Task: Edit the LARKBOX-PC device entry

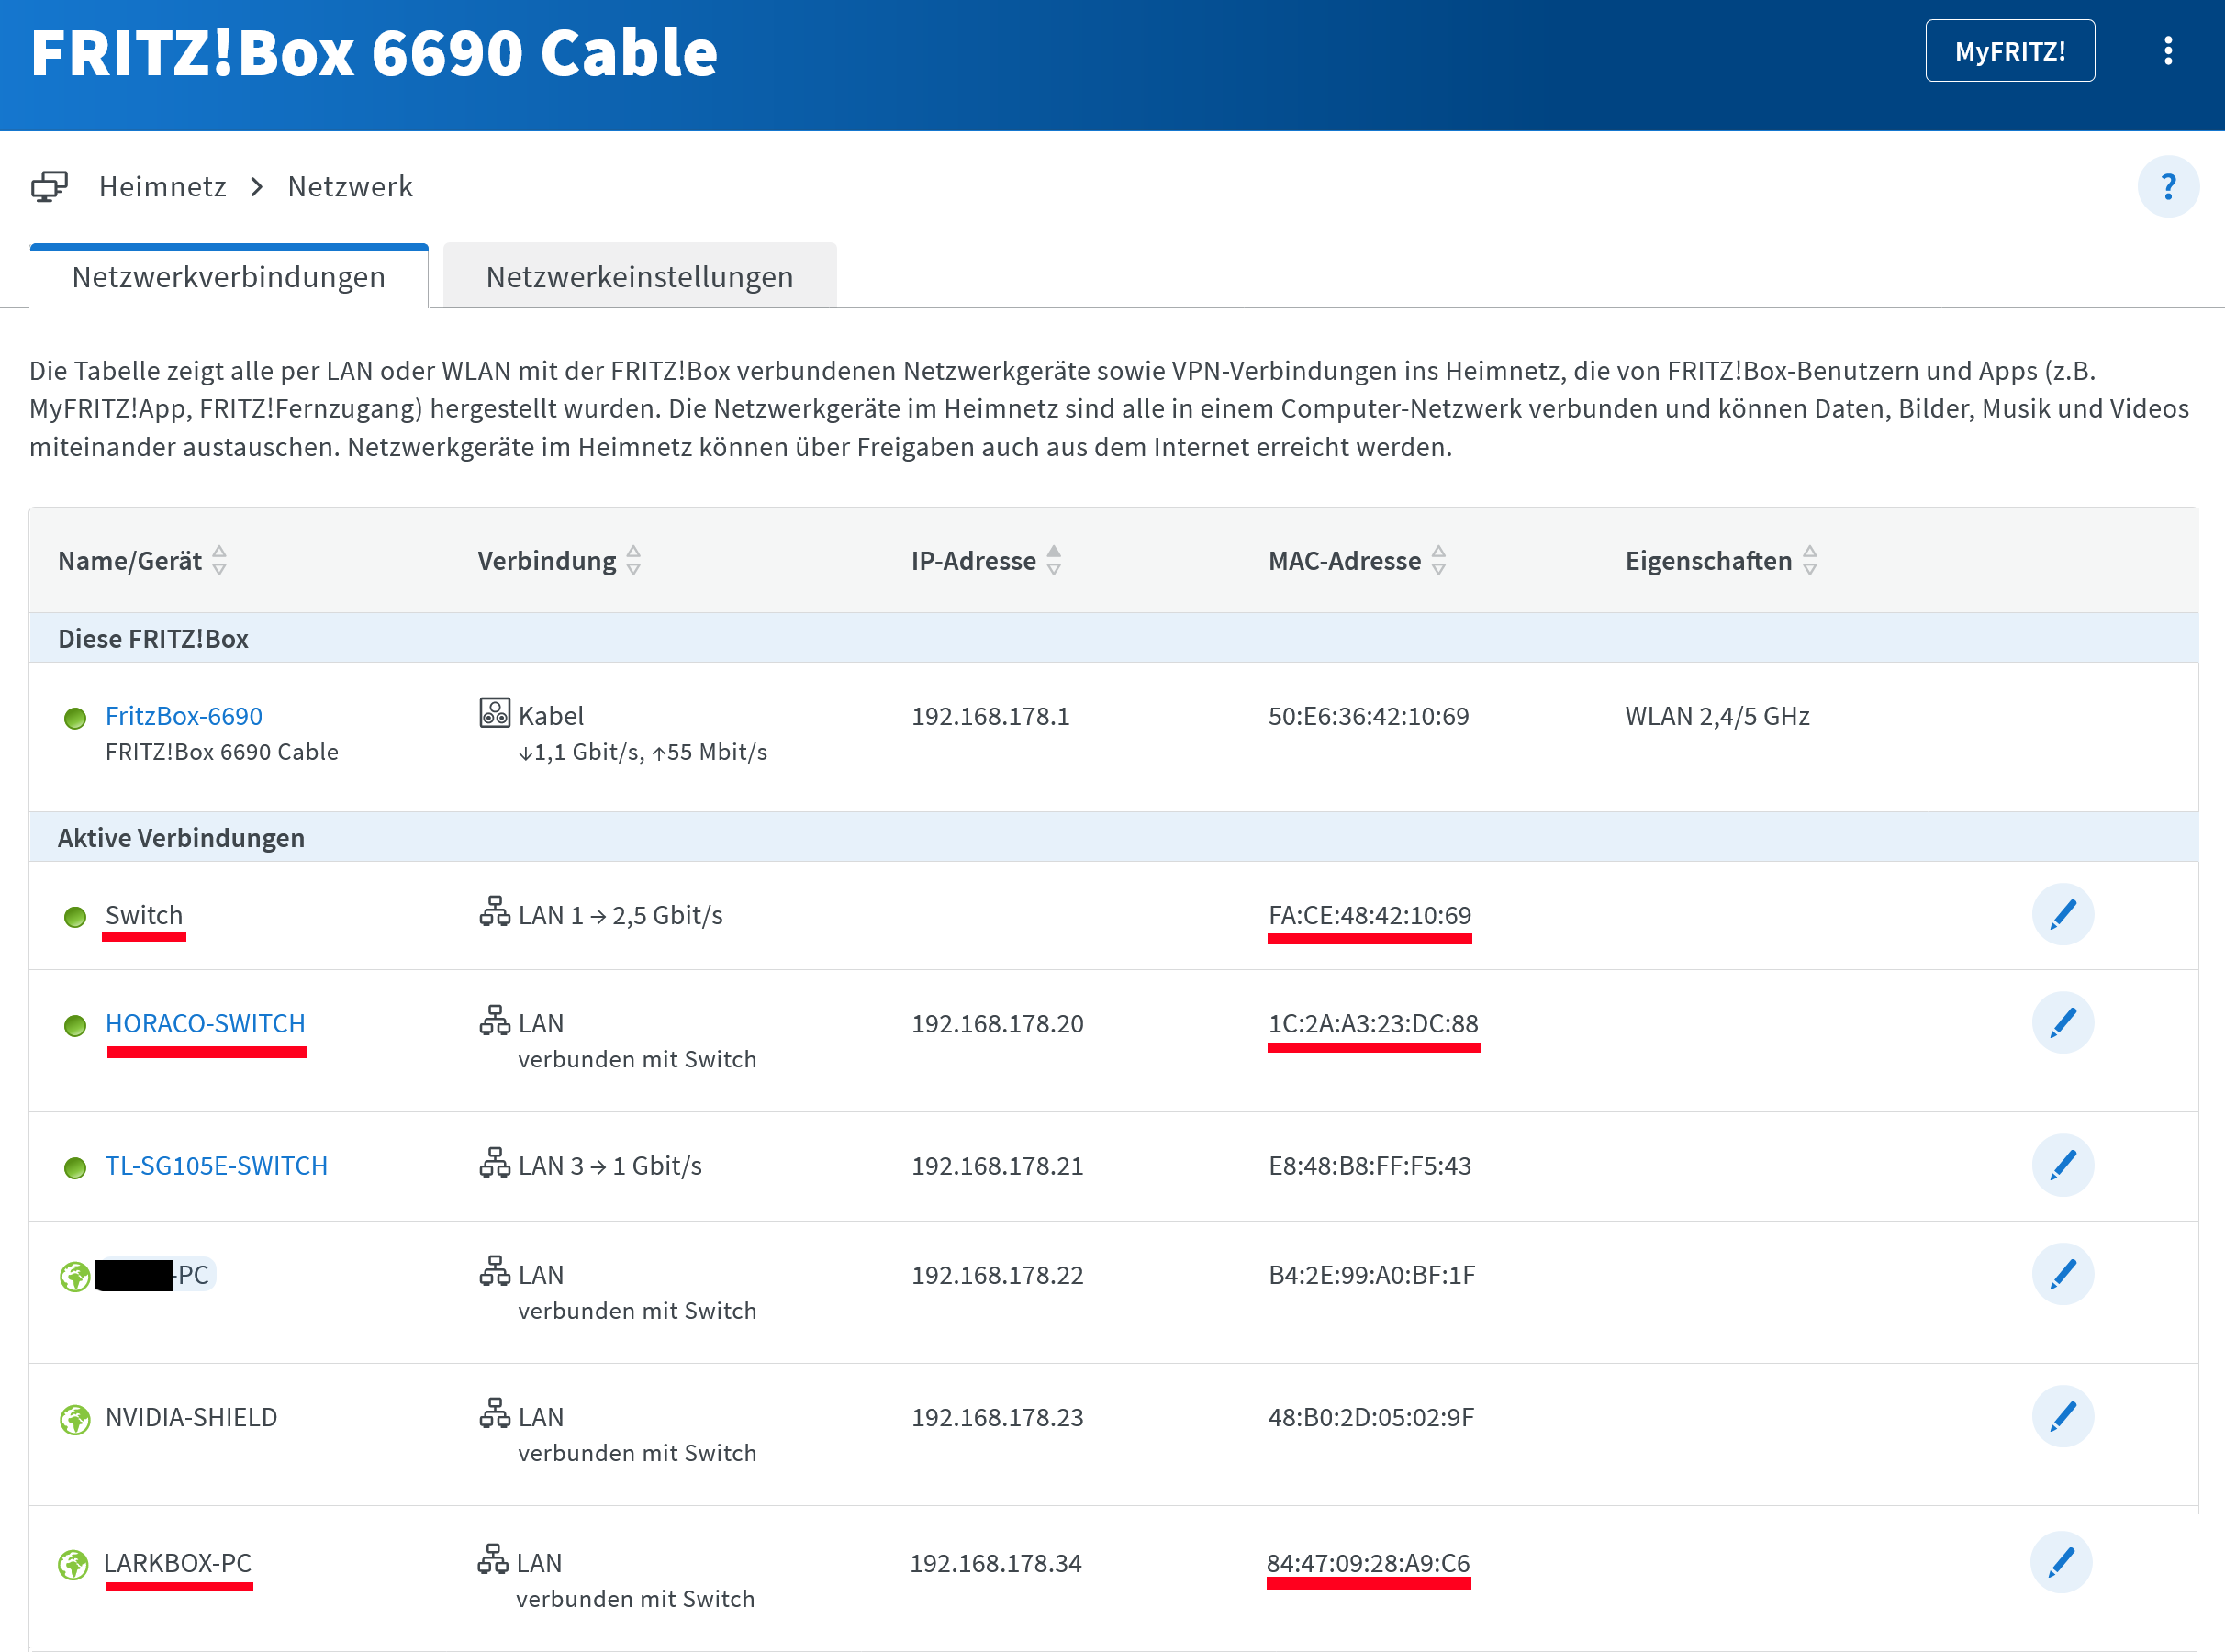Action: (x=2060, y=1562)
